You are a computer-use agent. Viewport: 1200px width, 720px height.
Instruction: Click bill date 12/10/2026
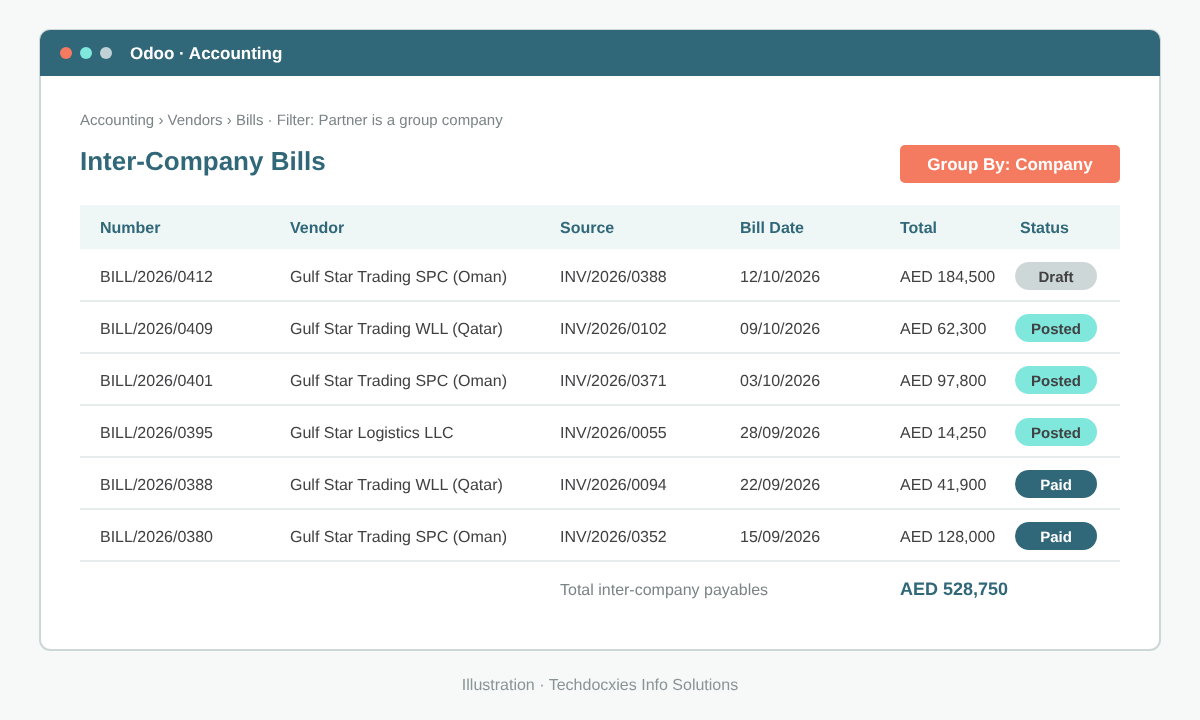(780, 277)
